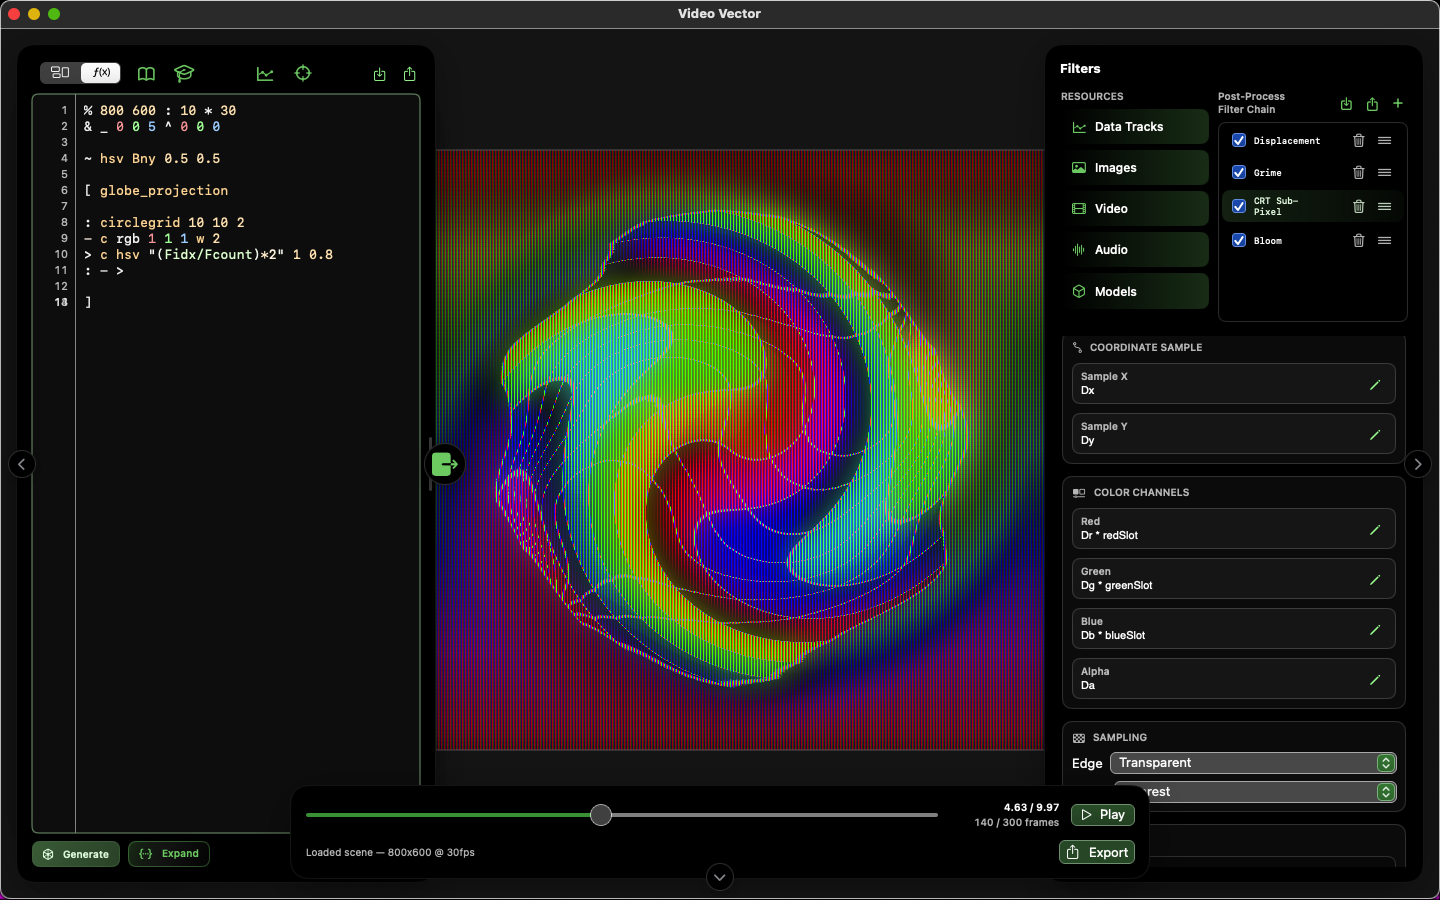Click the Generate button
1440x900 pixels.
(x=76, y=854)
